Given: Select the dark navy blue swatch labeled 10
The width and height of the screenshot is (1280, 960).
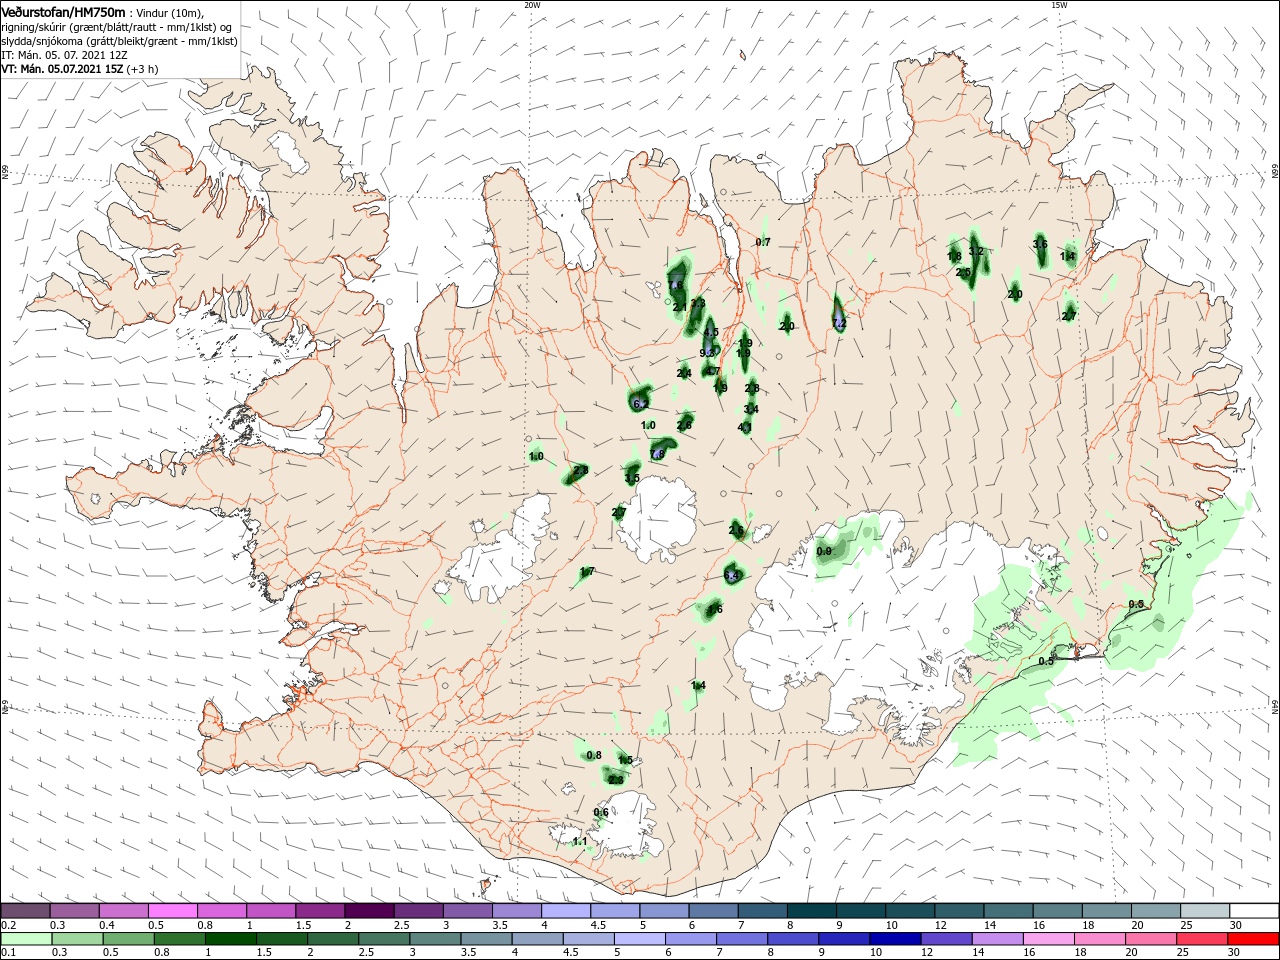Looking at the screenshot, I should click(x=893, y=939).
